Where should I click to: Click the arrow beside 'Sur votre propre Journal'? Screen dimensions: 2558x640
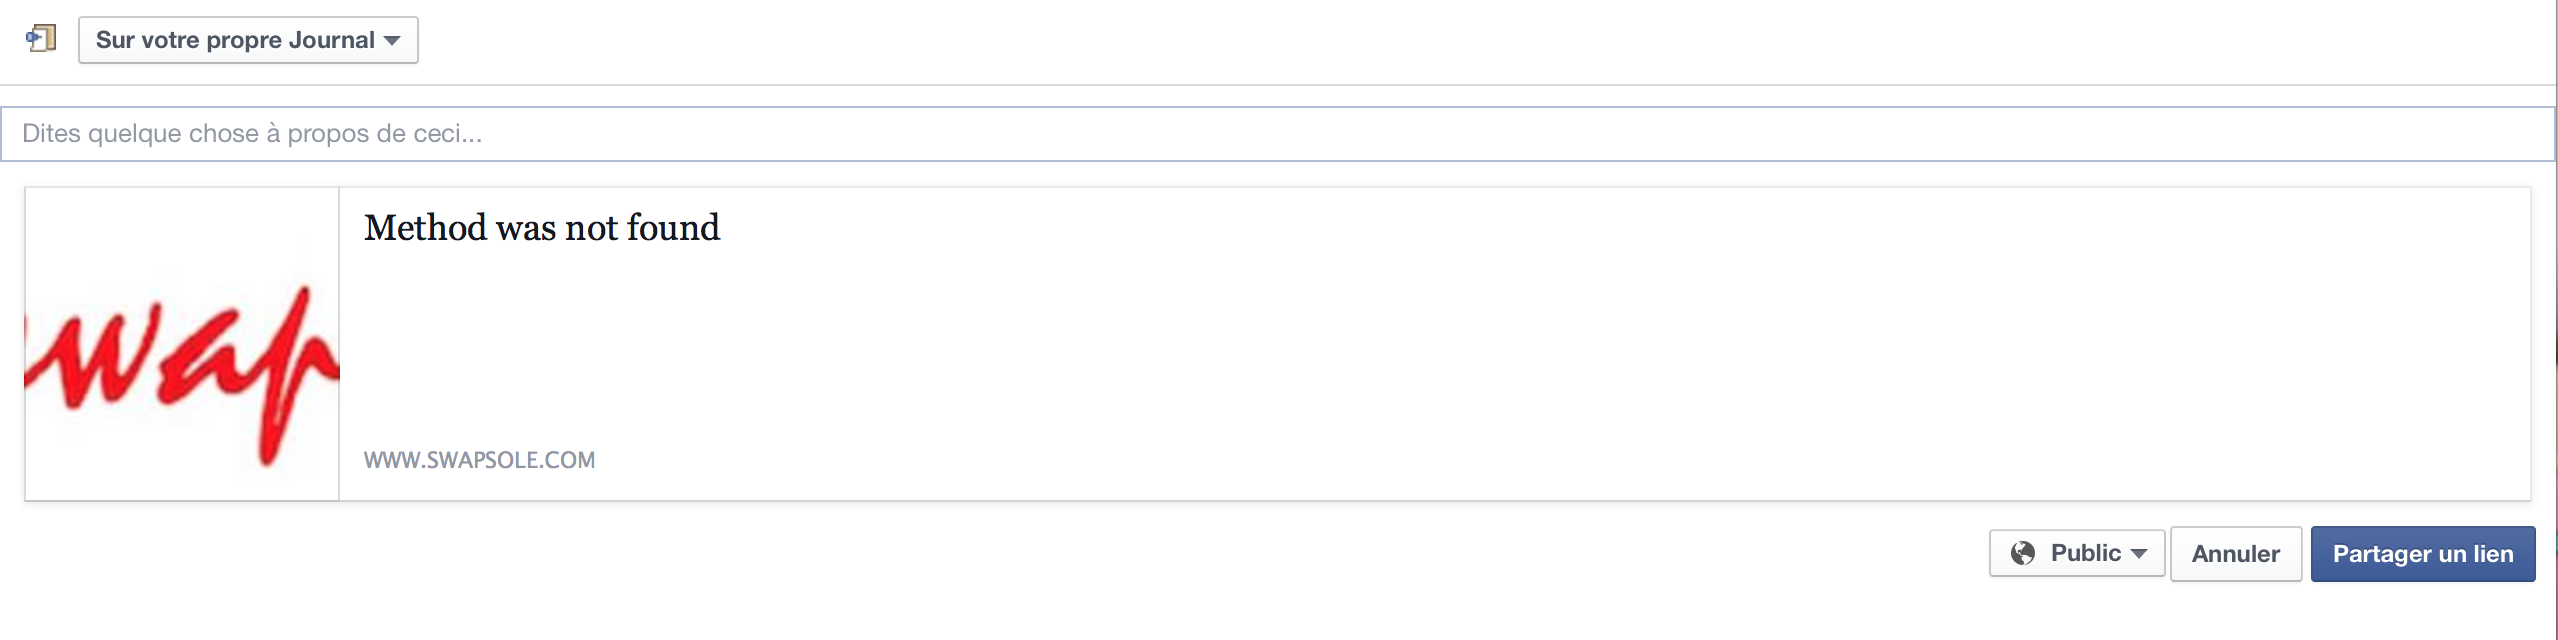tap(392, 41)
